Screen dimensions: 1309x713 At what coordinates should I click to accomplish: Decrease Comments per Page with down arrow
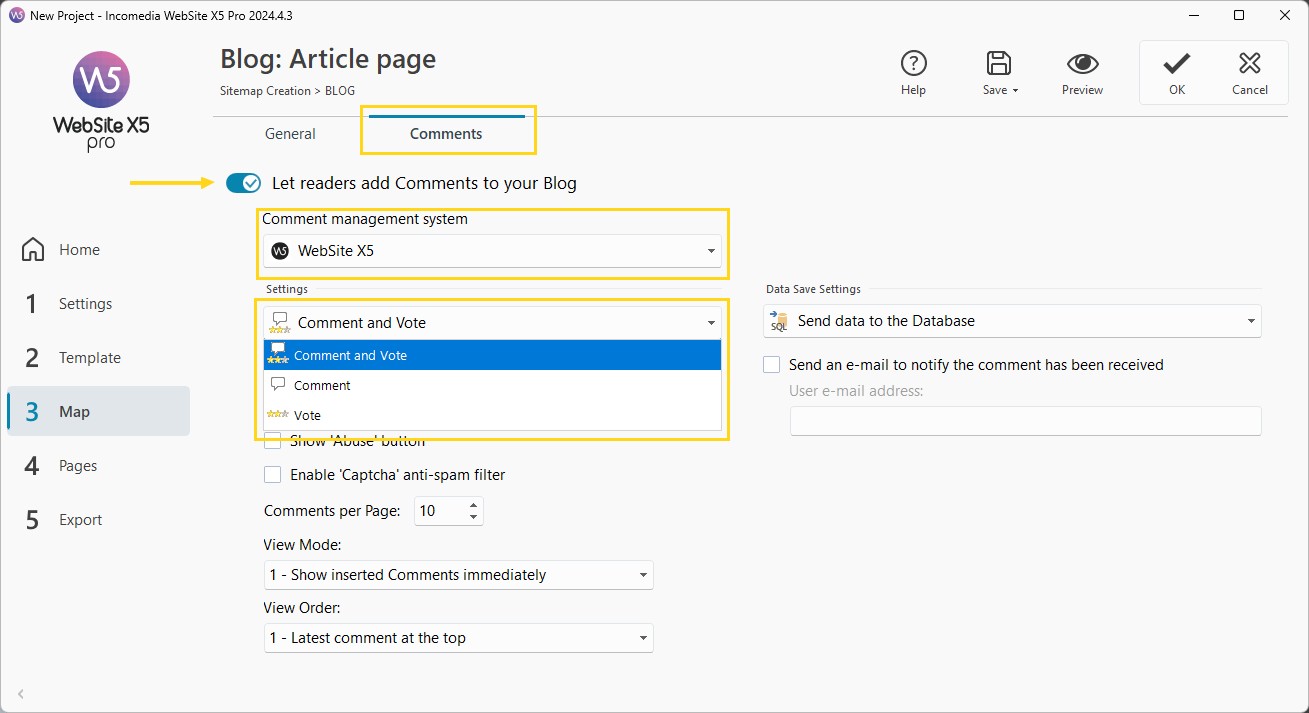click(x=474, y=518)
